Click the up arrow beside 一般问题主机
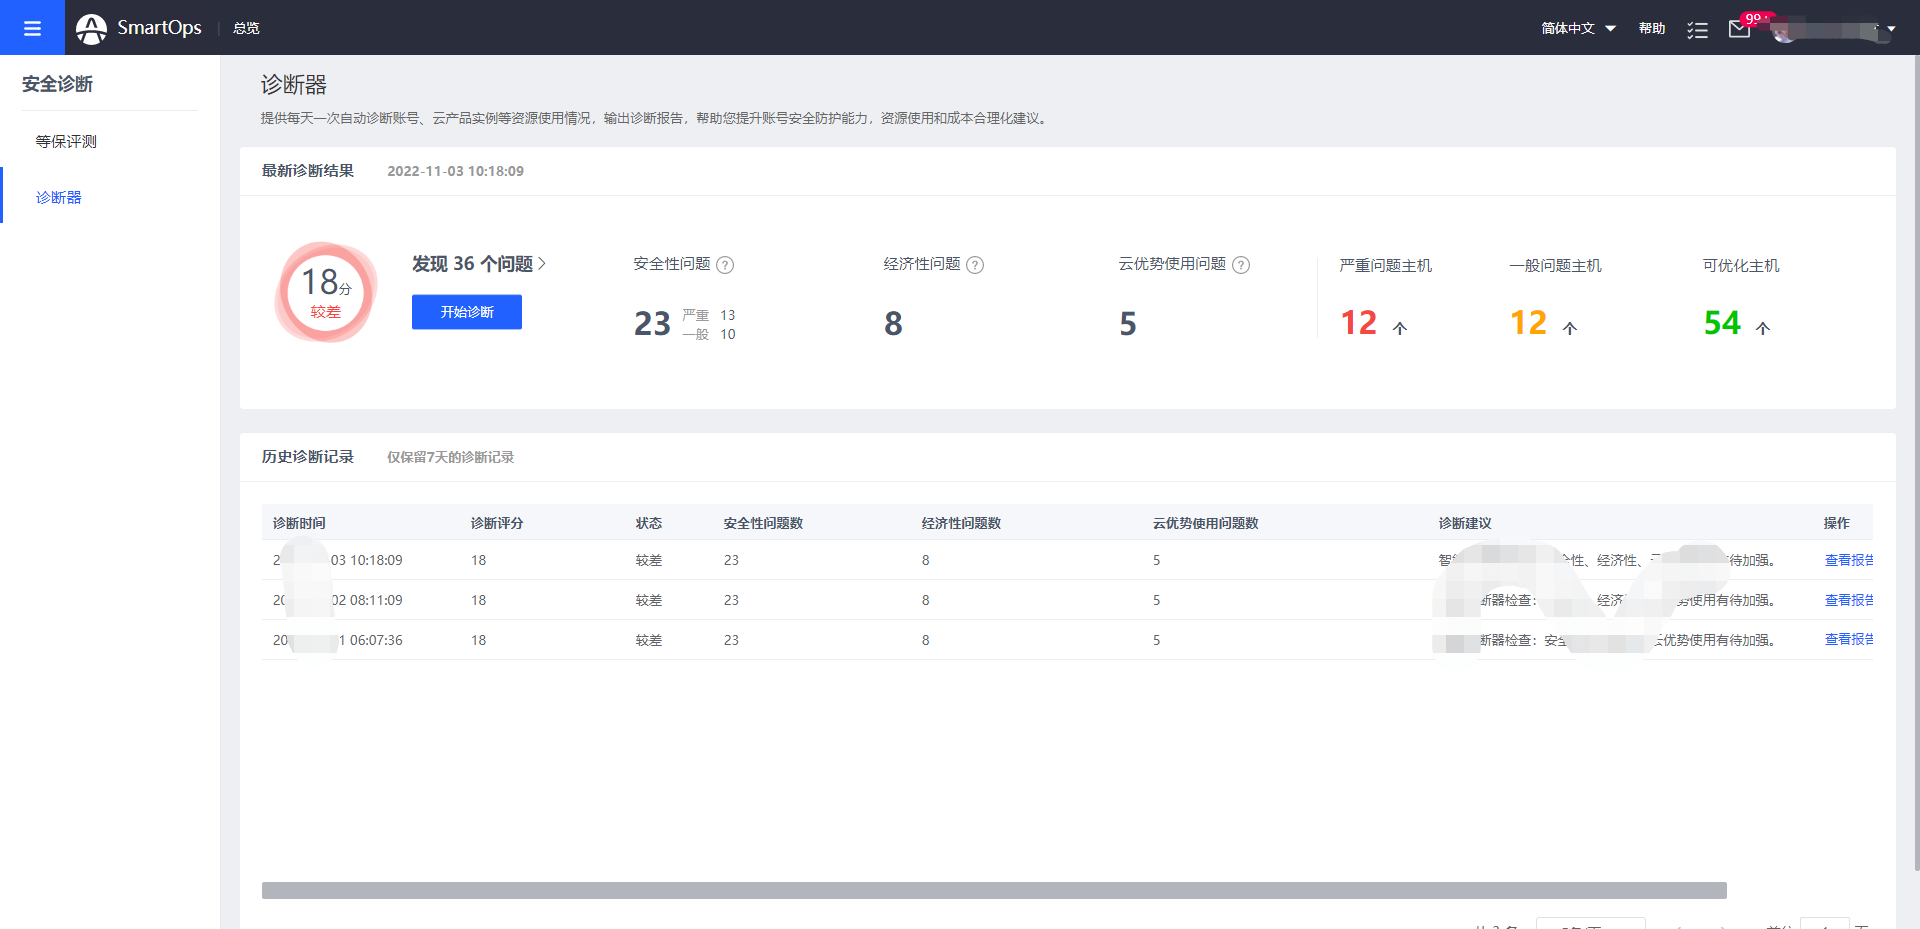The height and width of the screenshot is (929, 1920). point(1570,328)
